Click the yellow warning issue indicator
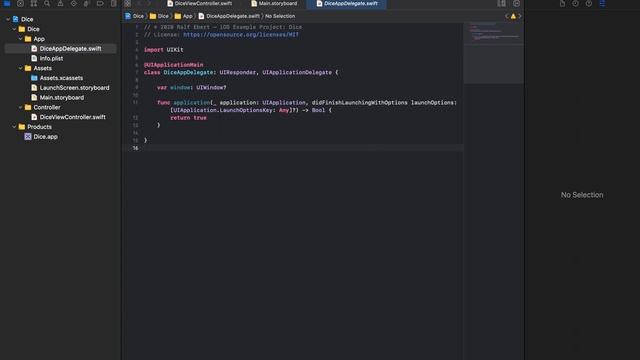640x360 pixels. point(513,16)
